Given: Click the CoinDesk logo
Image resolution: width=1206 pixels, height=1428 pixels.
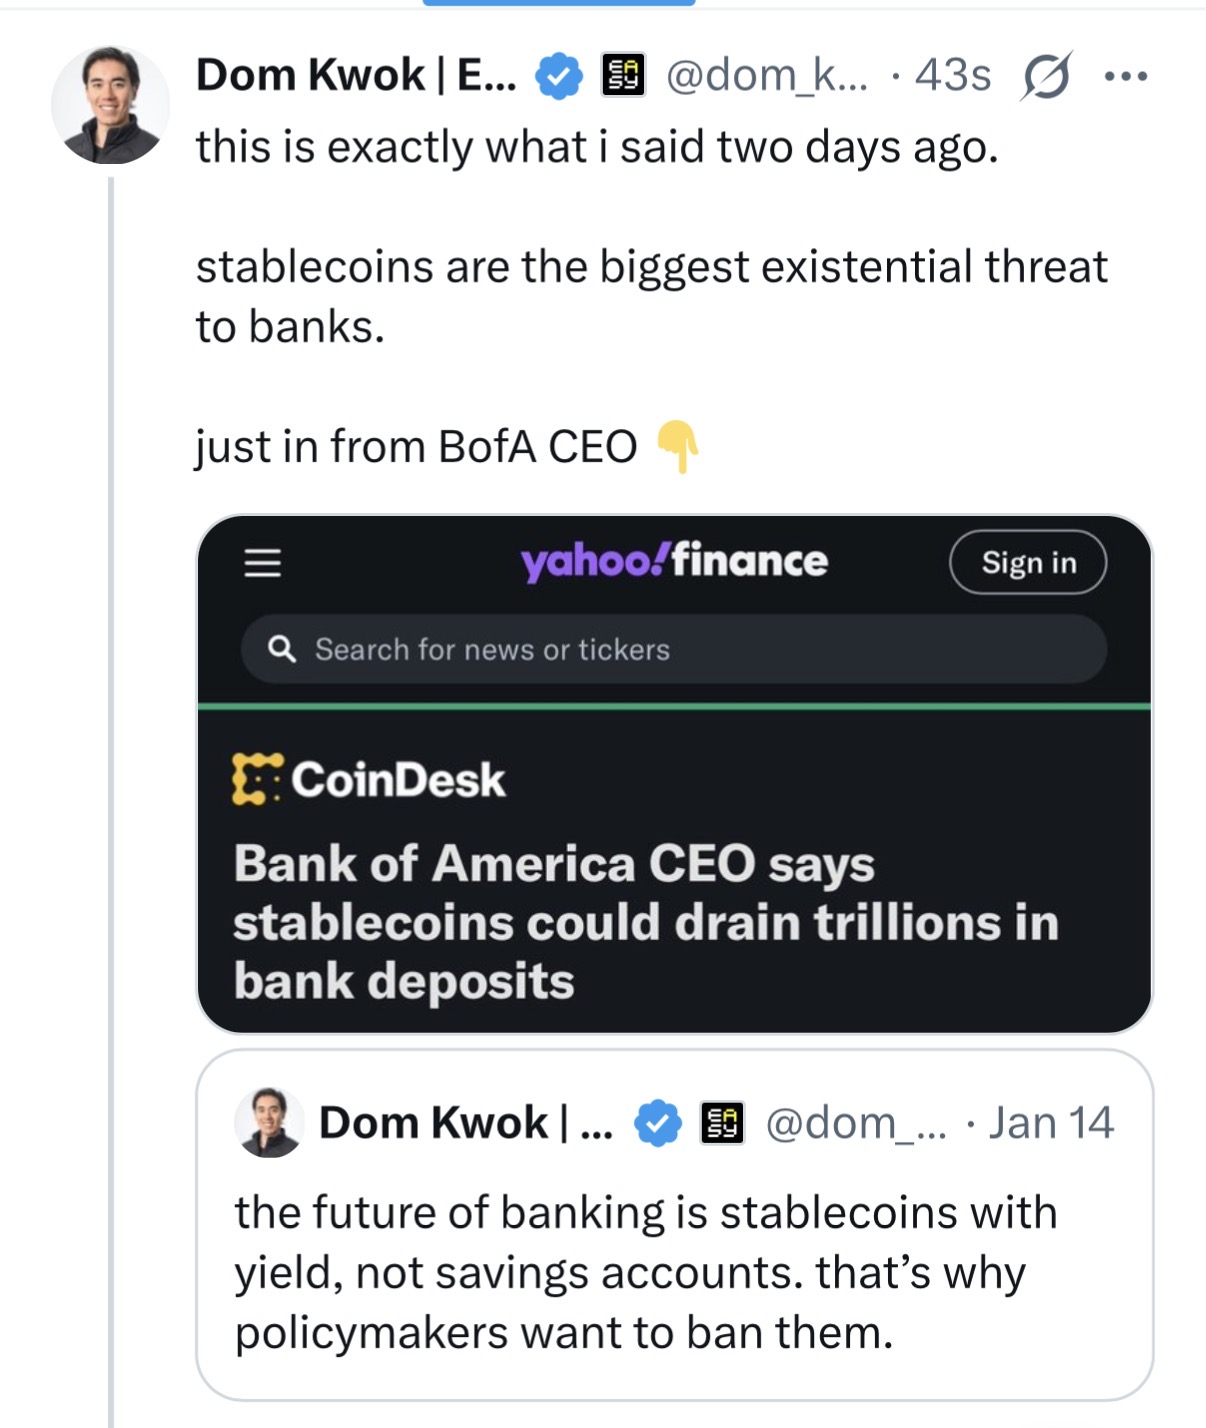Looking at the screenshot, I should point(369,779).
